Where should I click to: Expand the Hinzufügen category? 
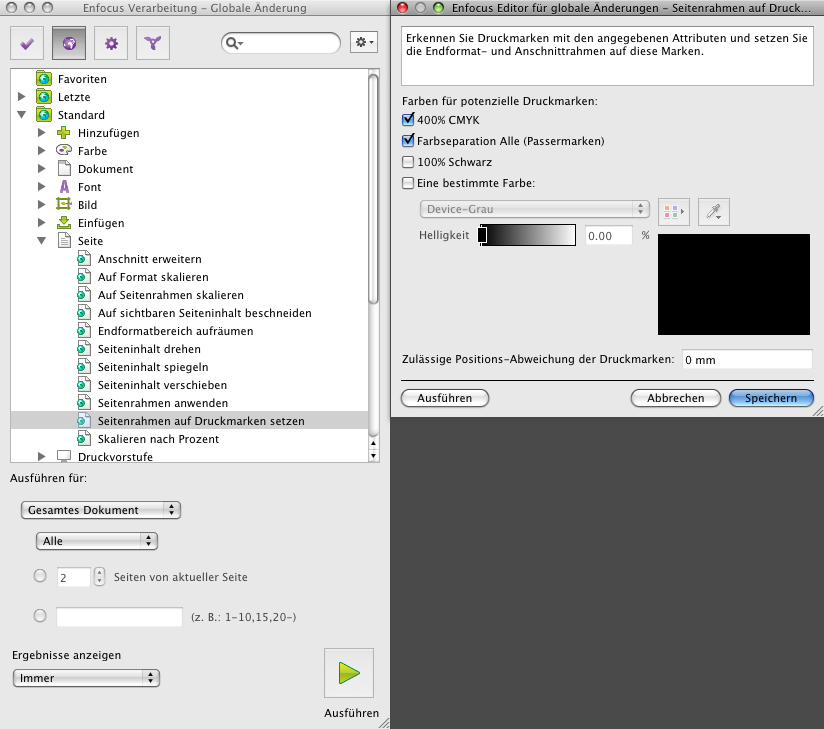[42, 133]
